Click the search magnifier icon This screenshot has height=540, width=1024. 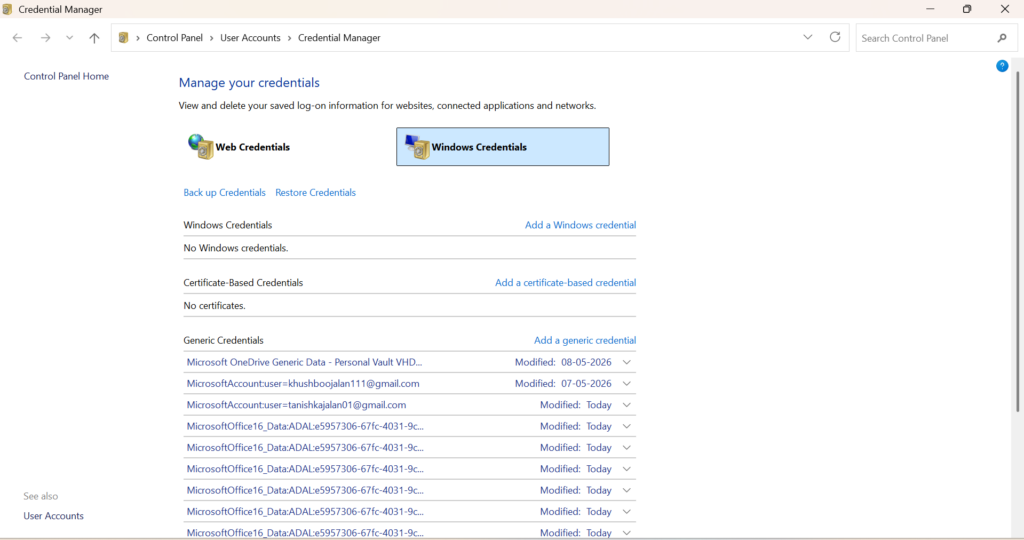[x=1002, y=38]
